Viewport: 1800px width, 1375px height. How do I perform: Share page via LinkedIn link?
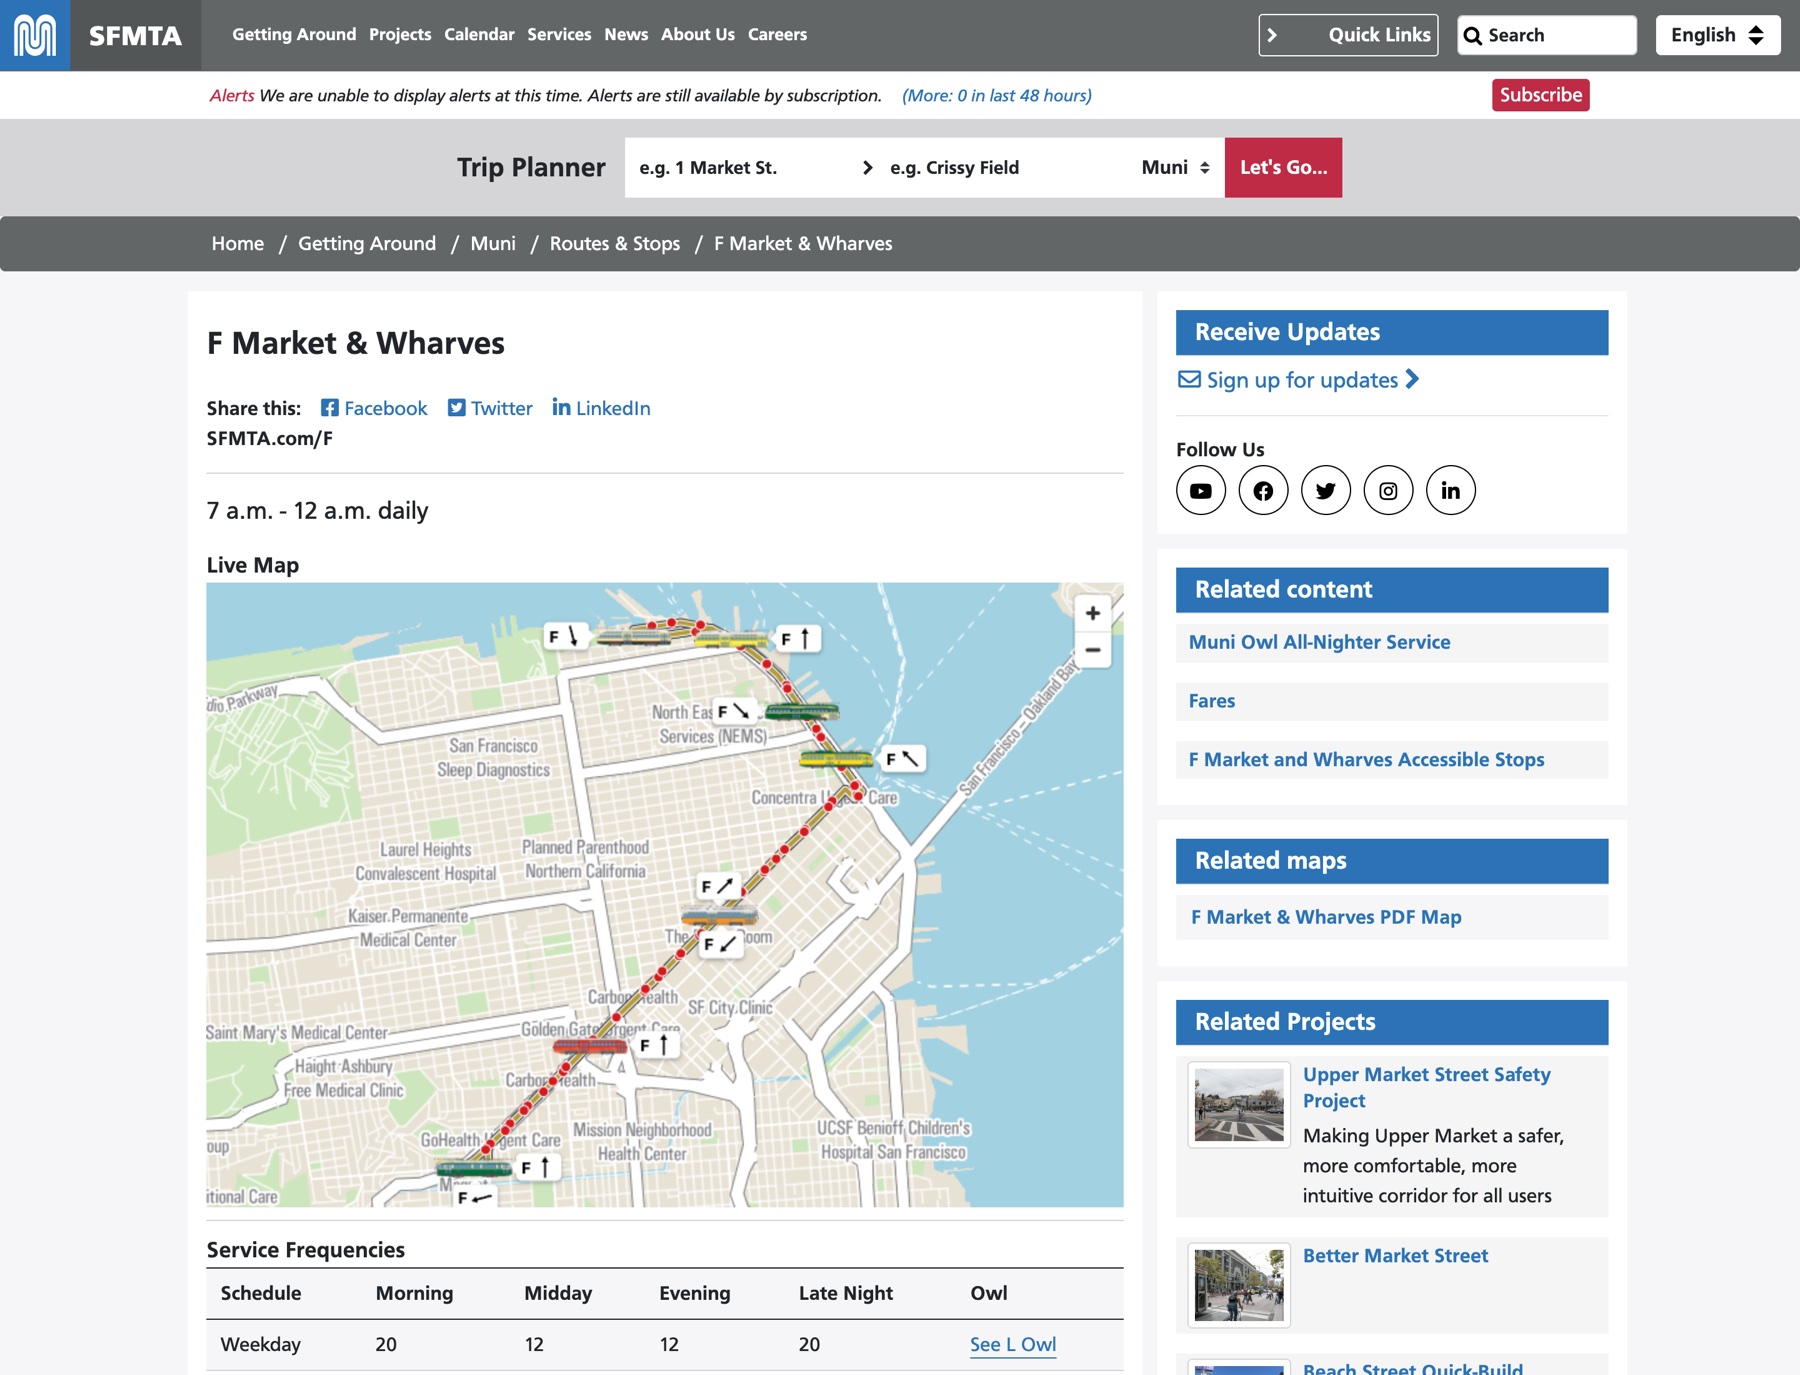601,408
